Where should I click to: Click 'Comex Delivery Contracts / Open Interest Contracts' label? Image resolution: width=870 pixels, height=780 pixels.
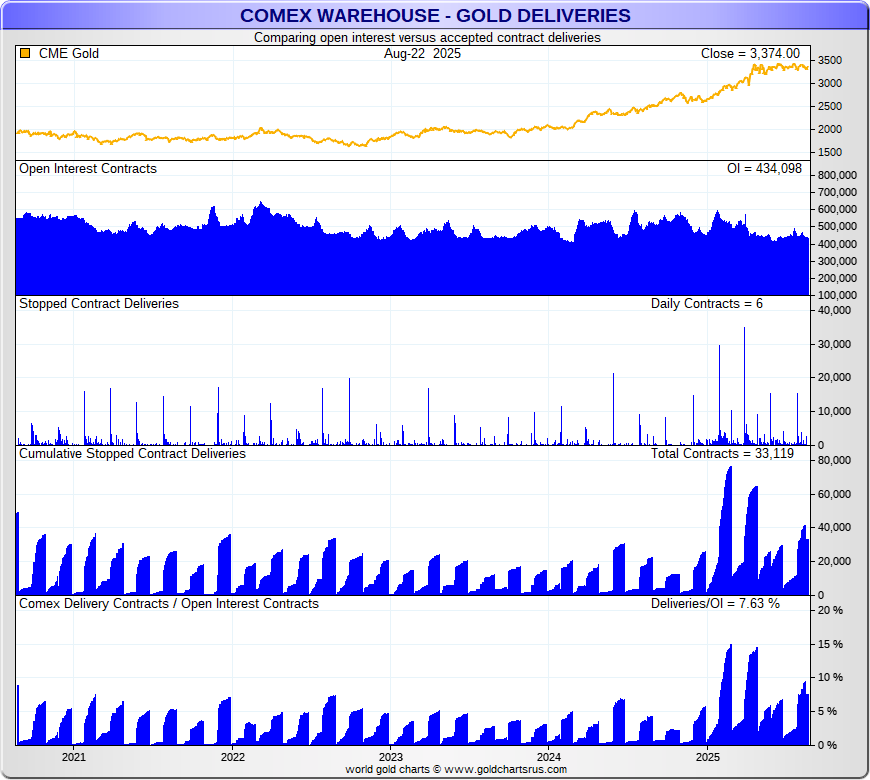click(169, 604)
